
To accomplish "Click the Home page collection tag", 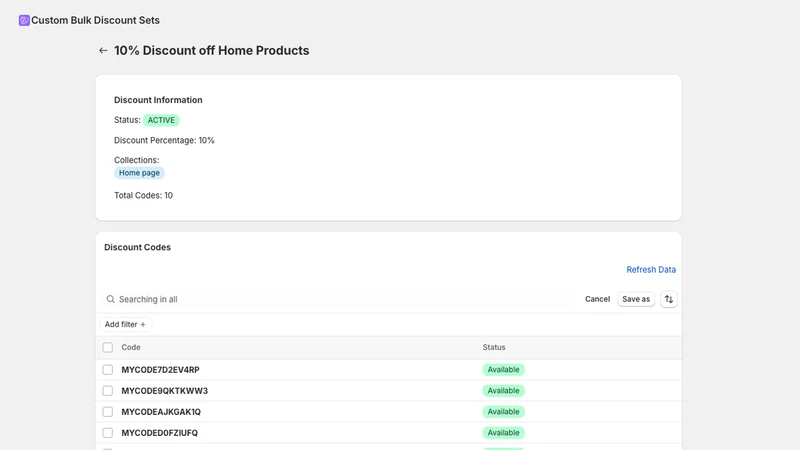I will pos(139,173).
